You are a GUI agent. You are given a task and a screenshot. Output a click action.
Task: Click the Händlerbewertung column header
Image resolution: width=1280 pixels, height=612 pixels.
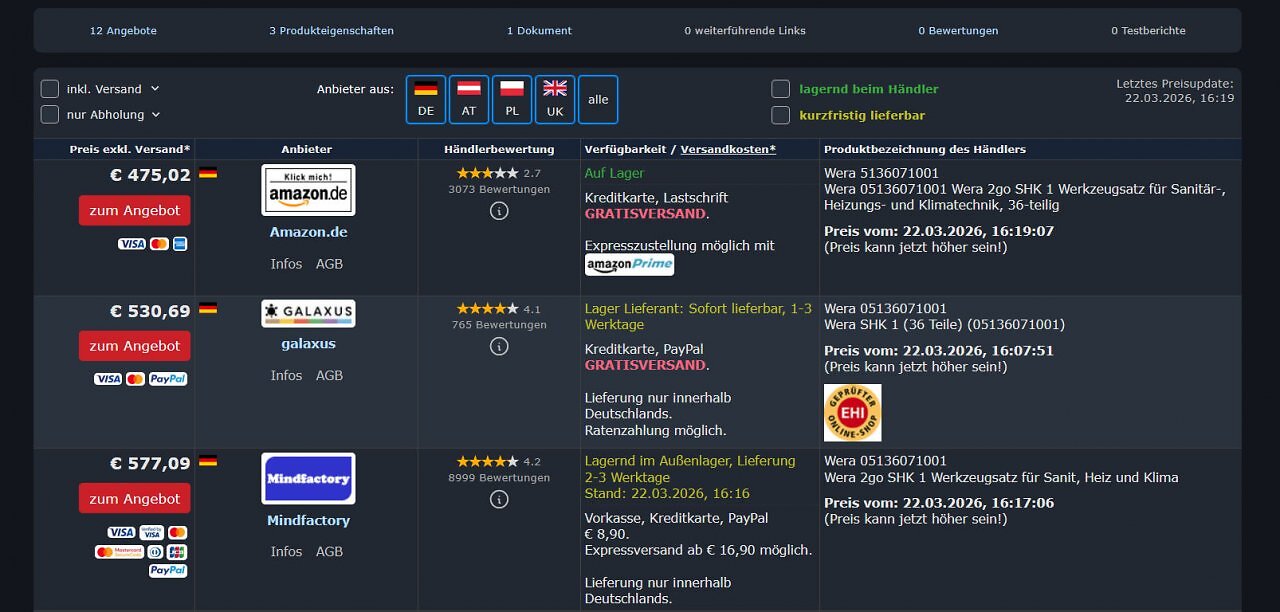point(499,150)
